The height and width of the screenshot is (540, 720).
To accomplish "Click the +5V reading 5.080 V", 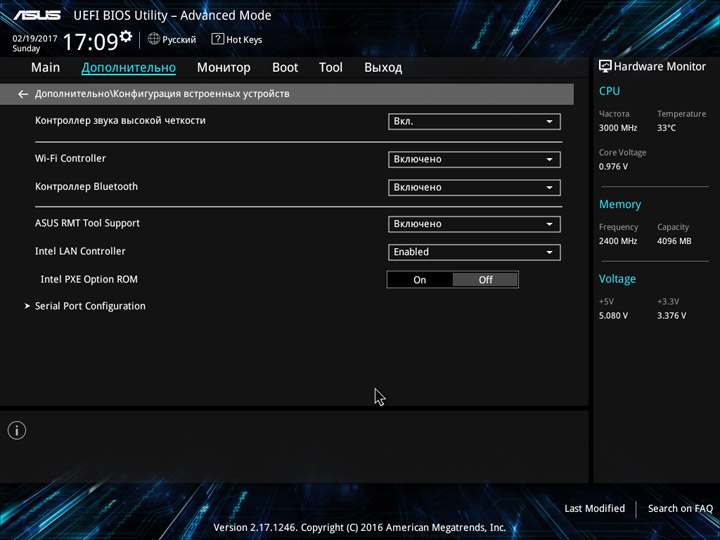I will [x=613, y=316].
